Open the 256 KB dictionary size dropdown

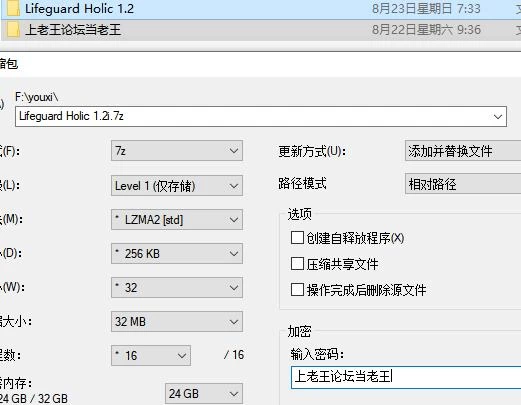tap(177, 254)
